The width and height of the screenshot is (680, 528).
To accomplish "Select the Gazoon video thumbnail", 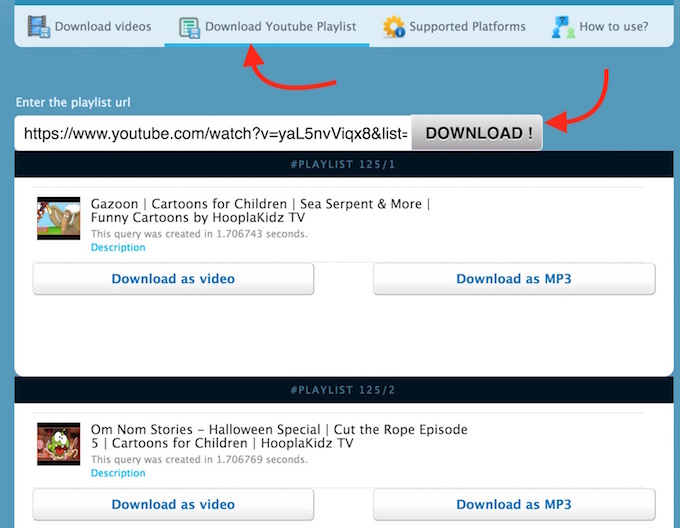I will [58, 219].
